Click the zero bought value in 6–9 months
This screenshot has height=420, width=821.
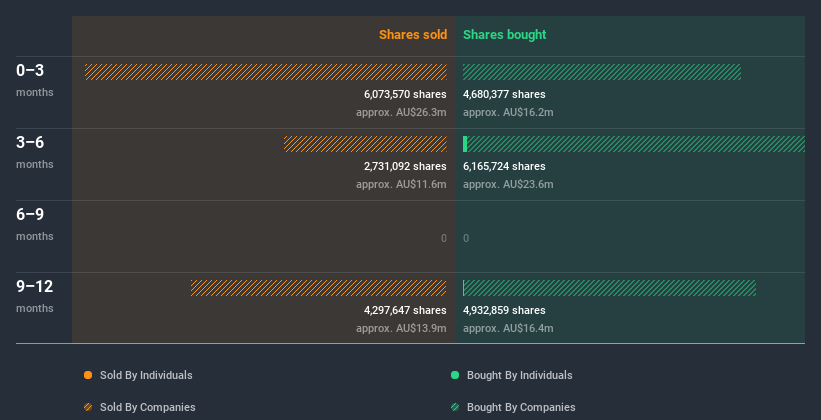466,238
